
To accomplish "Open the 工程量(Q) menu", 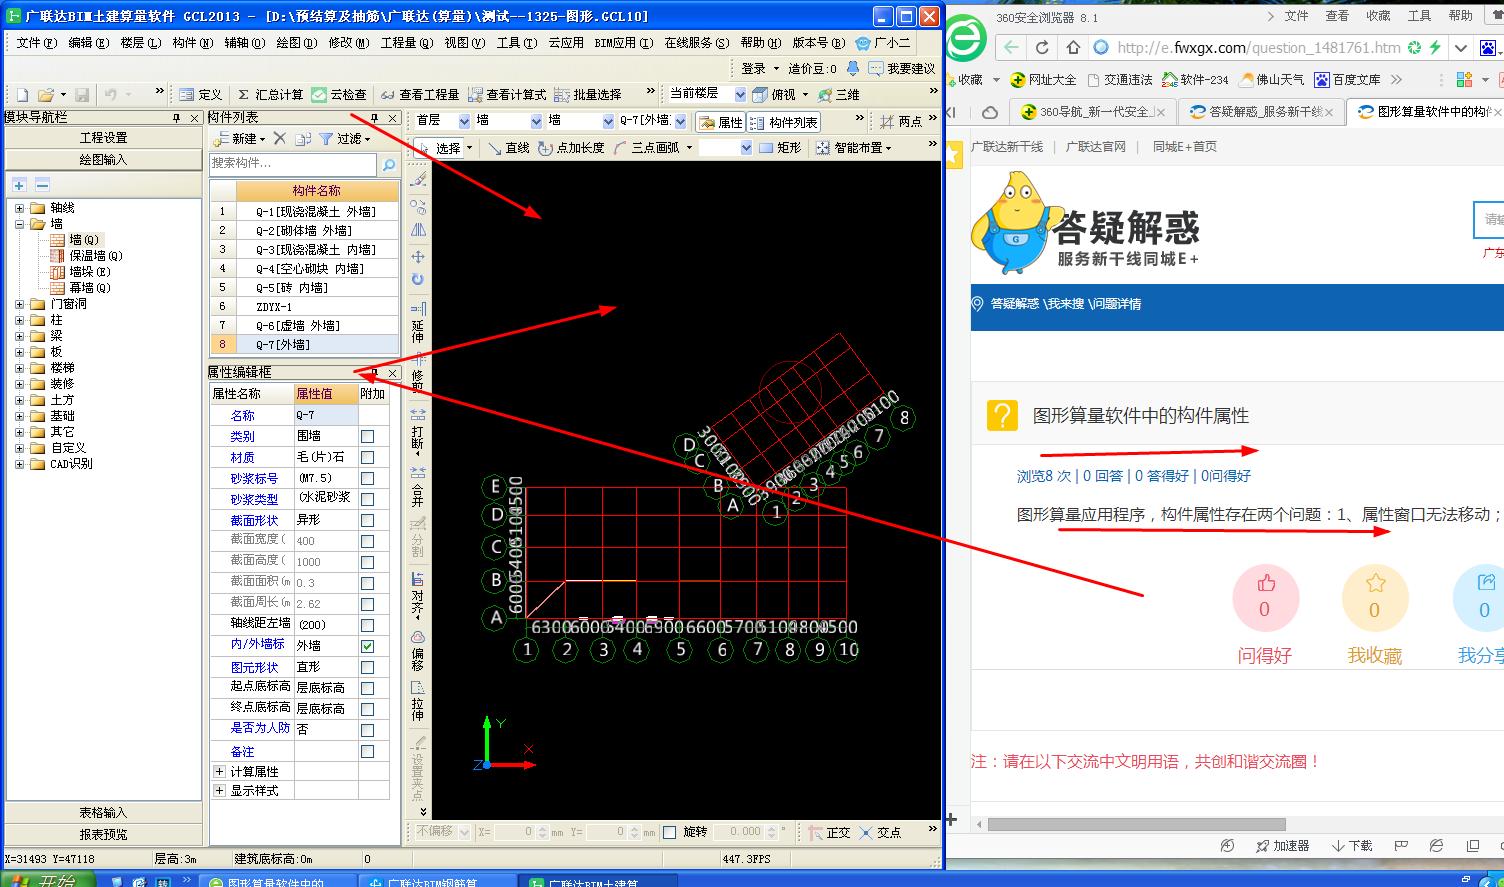I will pos(407,43).
